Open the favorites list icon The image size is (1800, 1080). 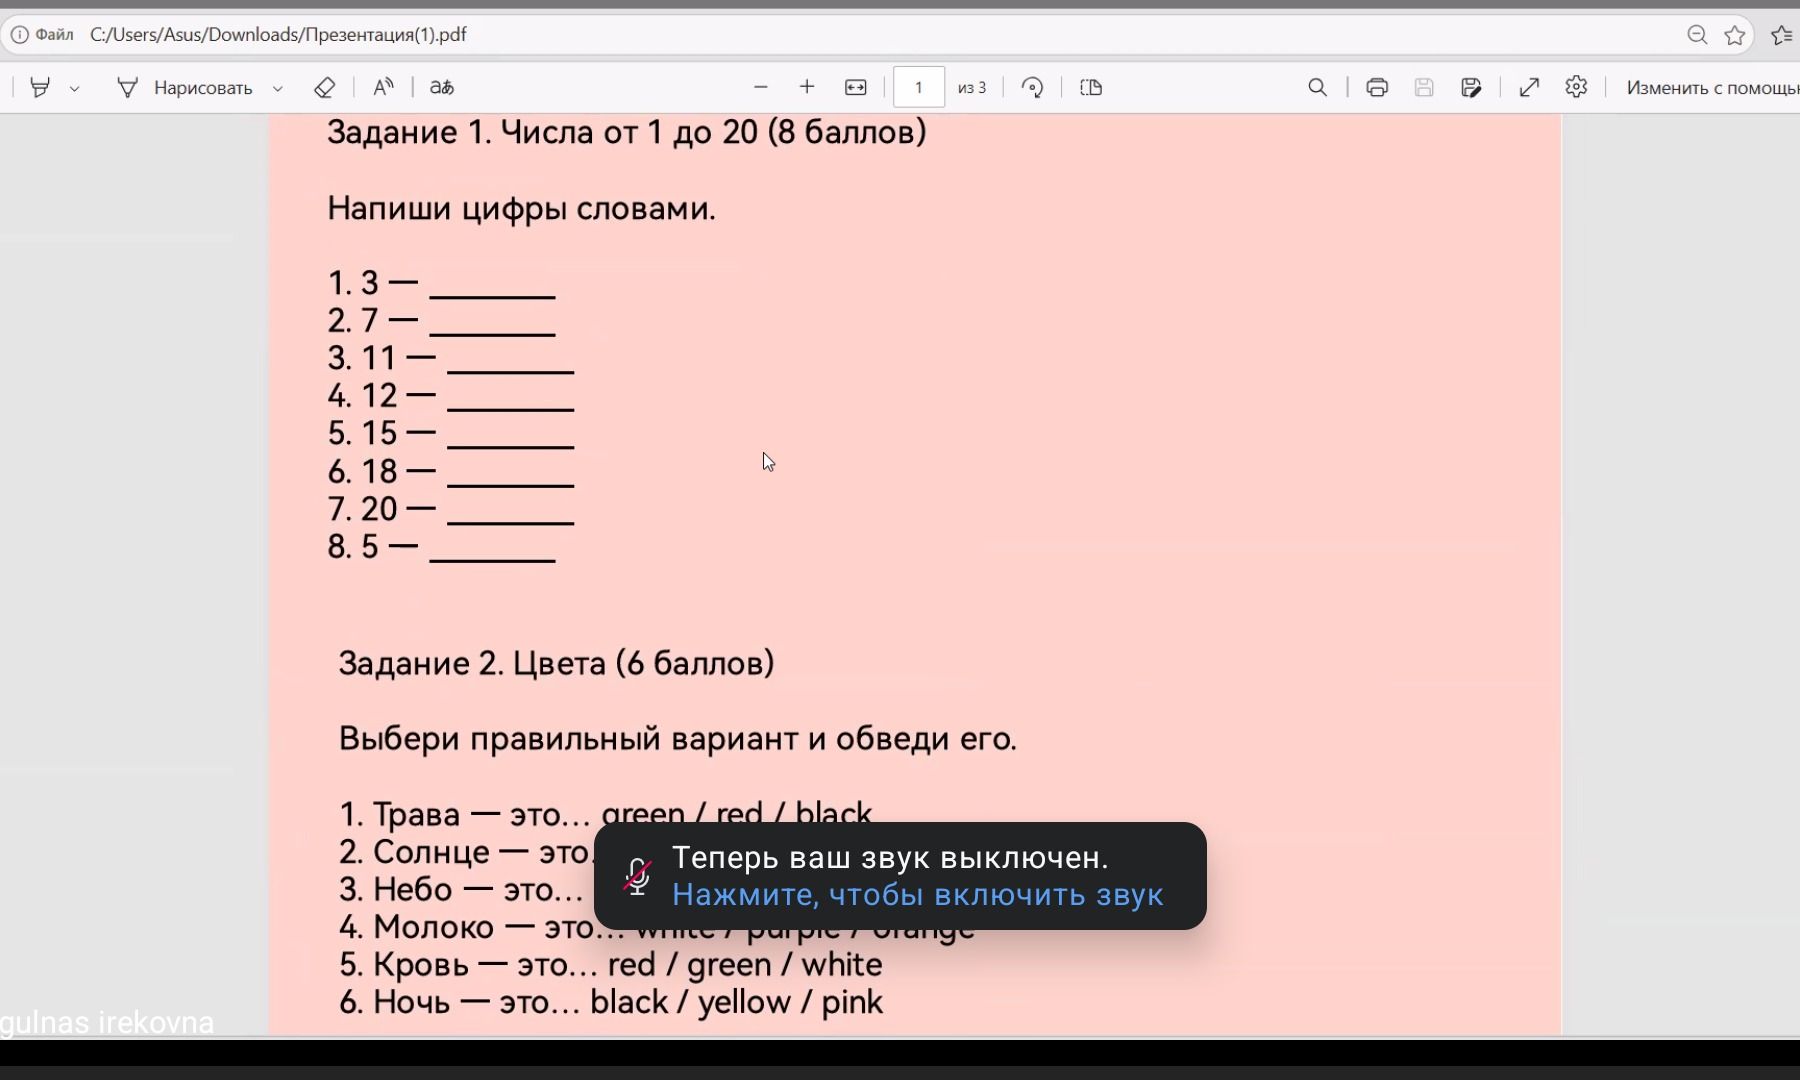coord(1782,35)
